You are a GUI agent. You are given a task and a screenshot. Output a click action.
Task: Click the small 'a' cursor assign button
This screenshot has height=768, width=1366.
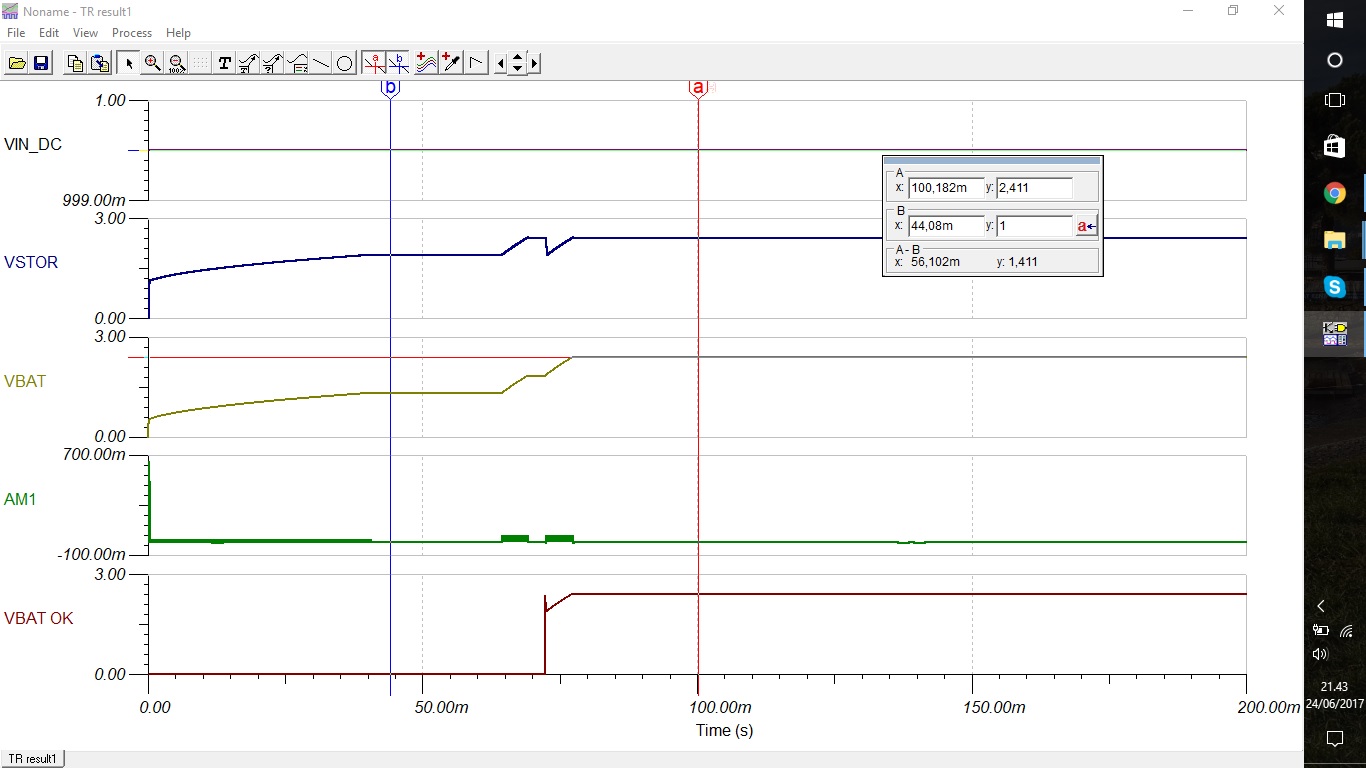(x=1085, y=226)
